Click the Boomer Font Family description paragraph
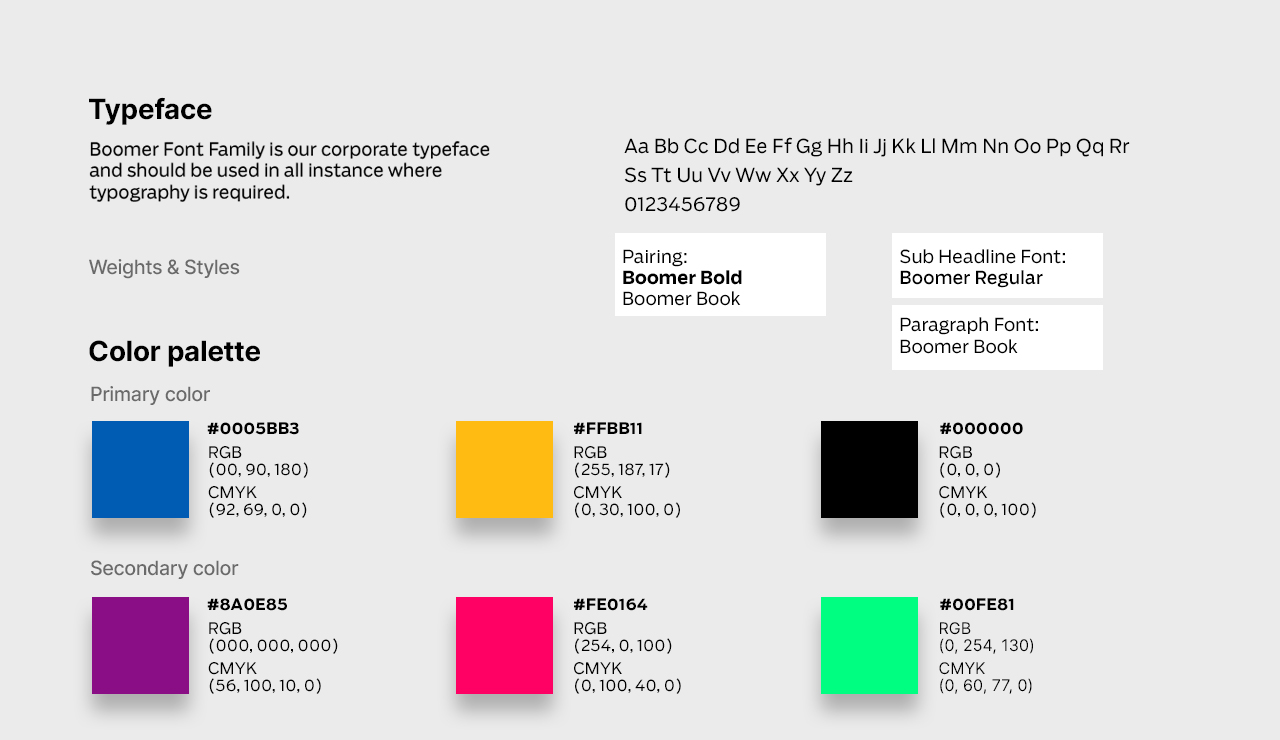 tap(289, 170)
